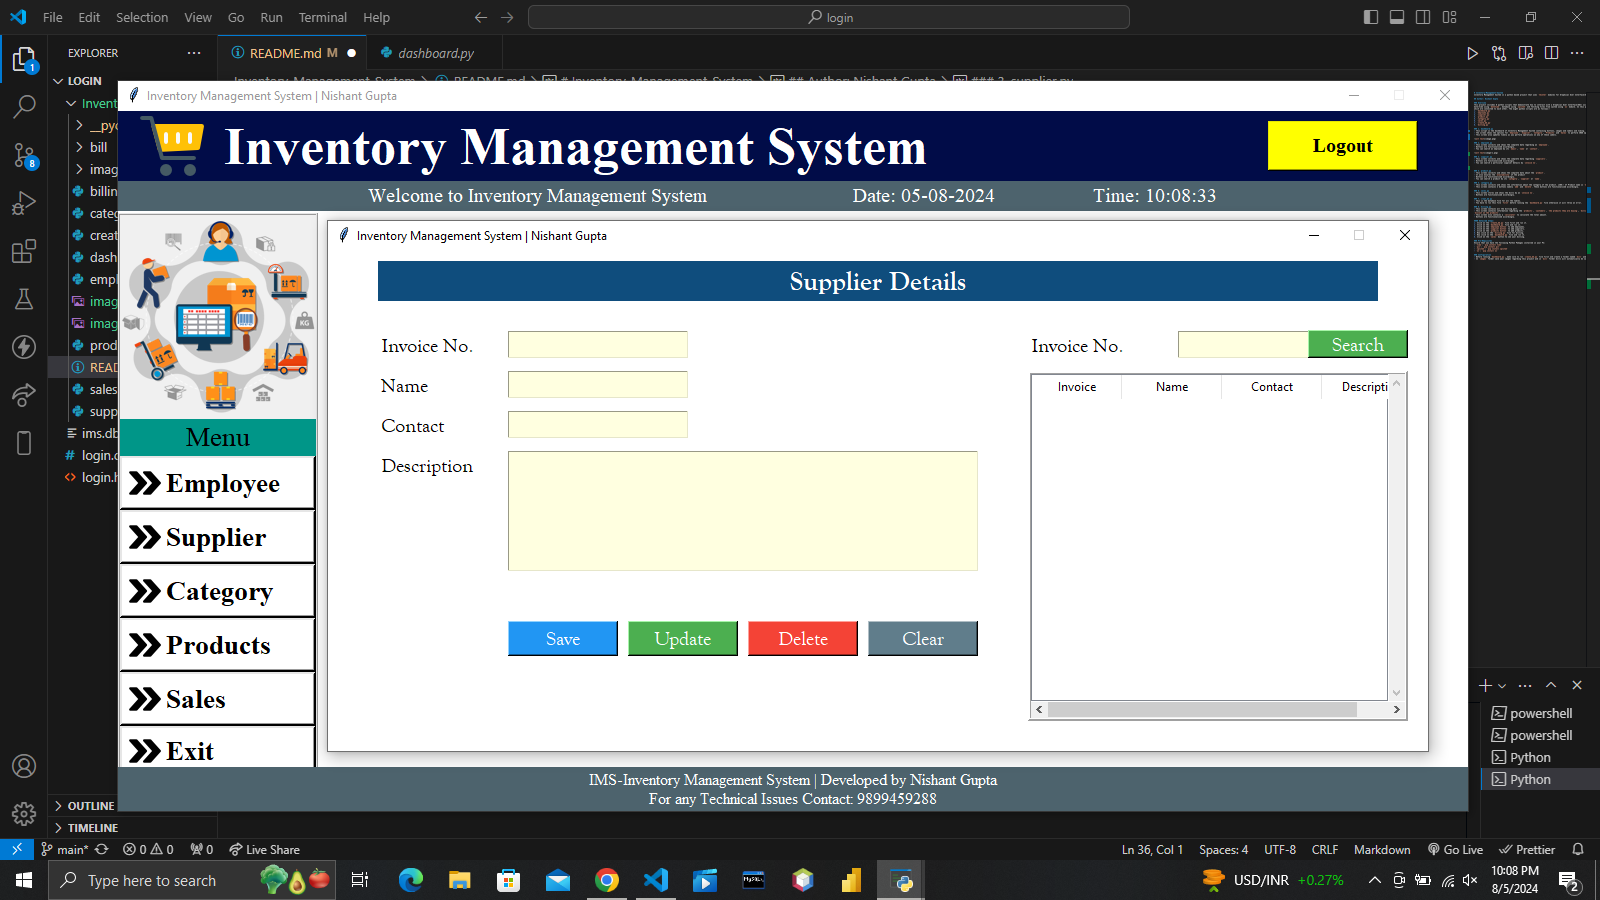Open the Supplier menu button
Screen dimensions: 1600x900
point(217,537)
